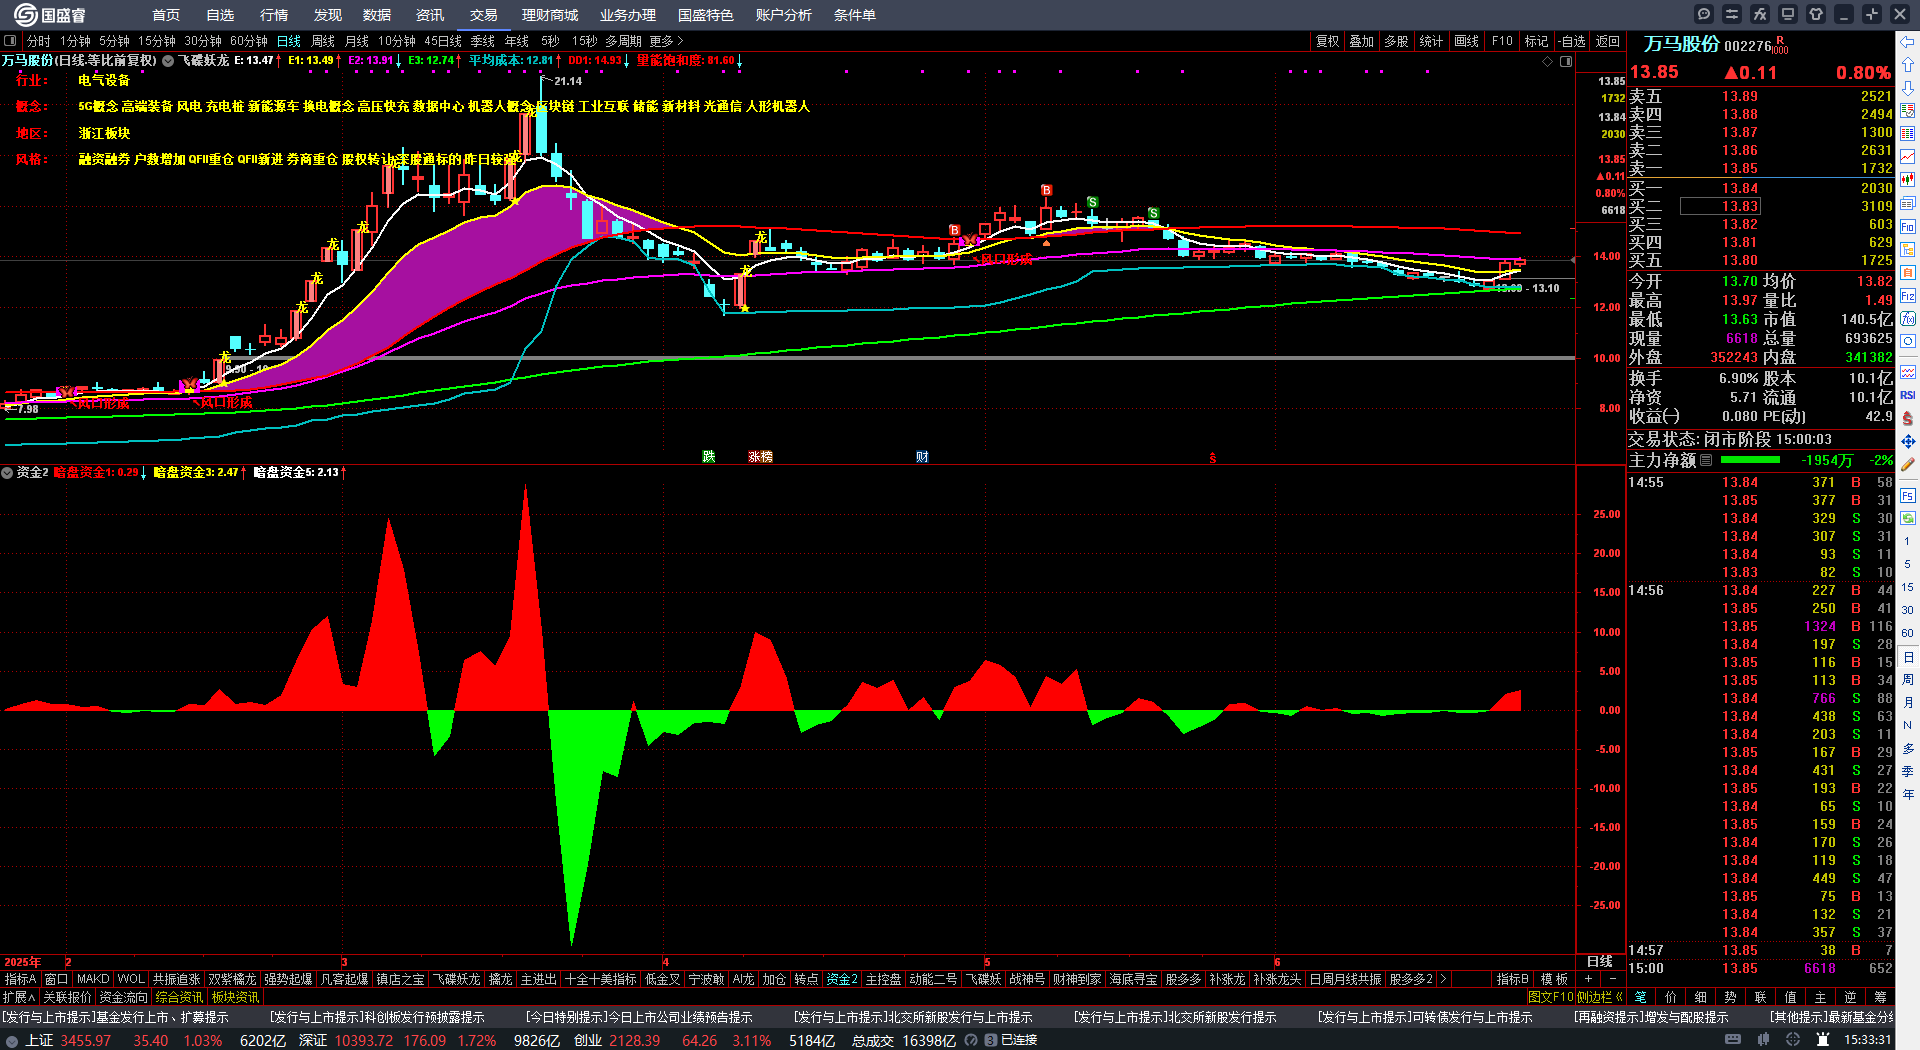Open the message bubble icon in title bar

pos(1704,14)
